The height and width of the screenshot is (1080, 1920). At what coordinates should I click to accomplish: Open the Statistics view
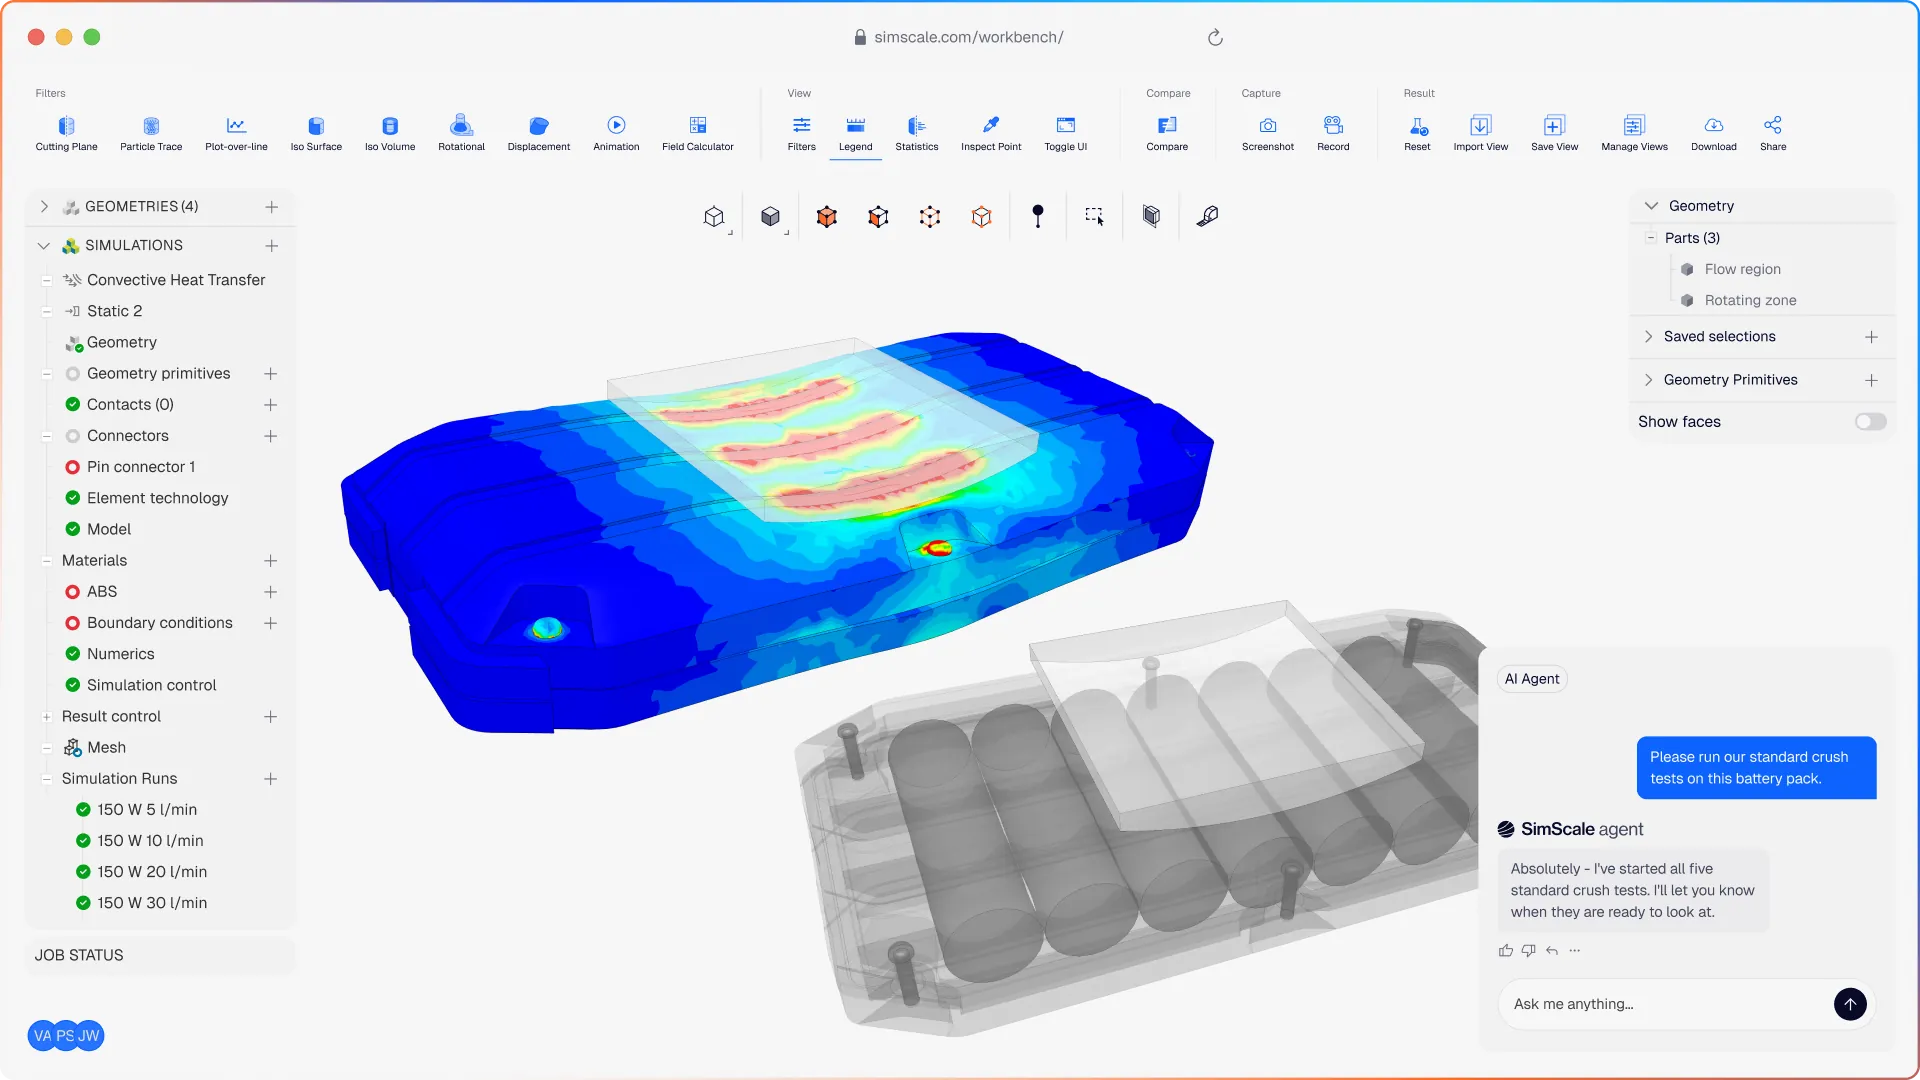pyautogui.click(x=917, y=133)
